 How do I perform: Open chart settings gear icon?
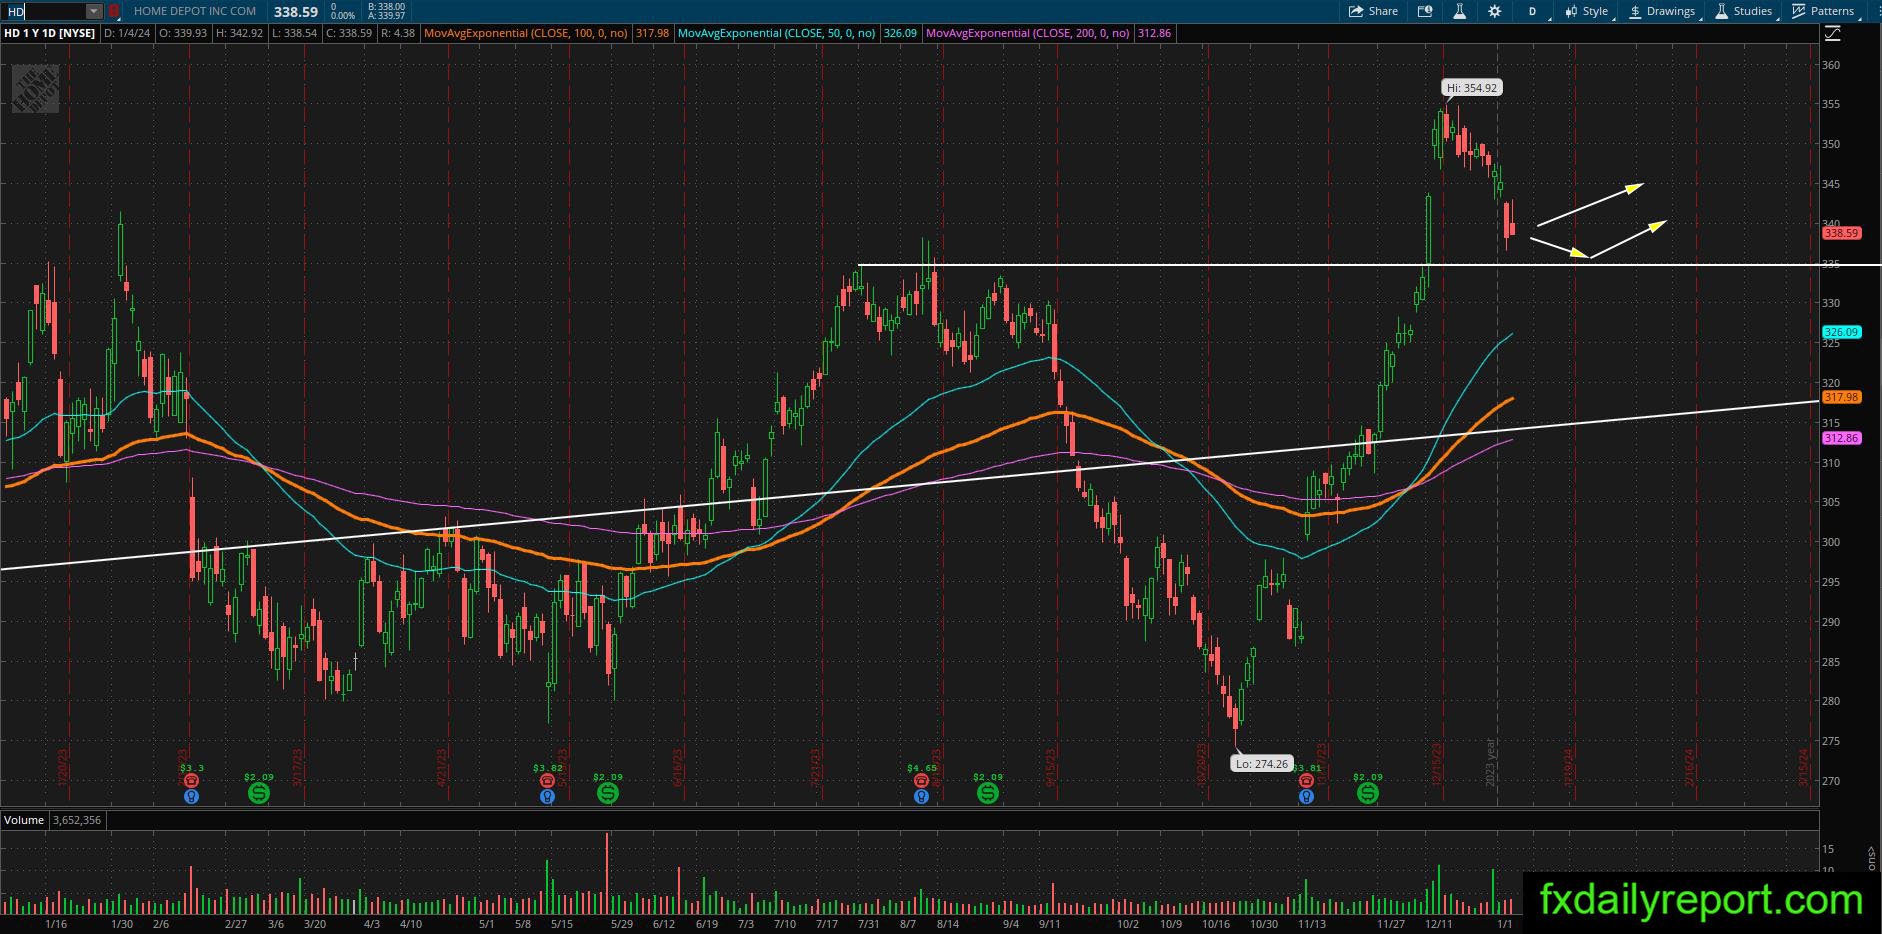point(1494,11)
